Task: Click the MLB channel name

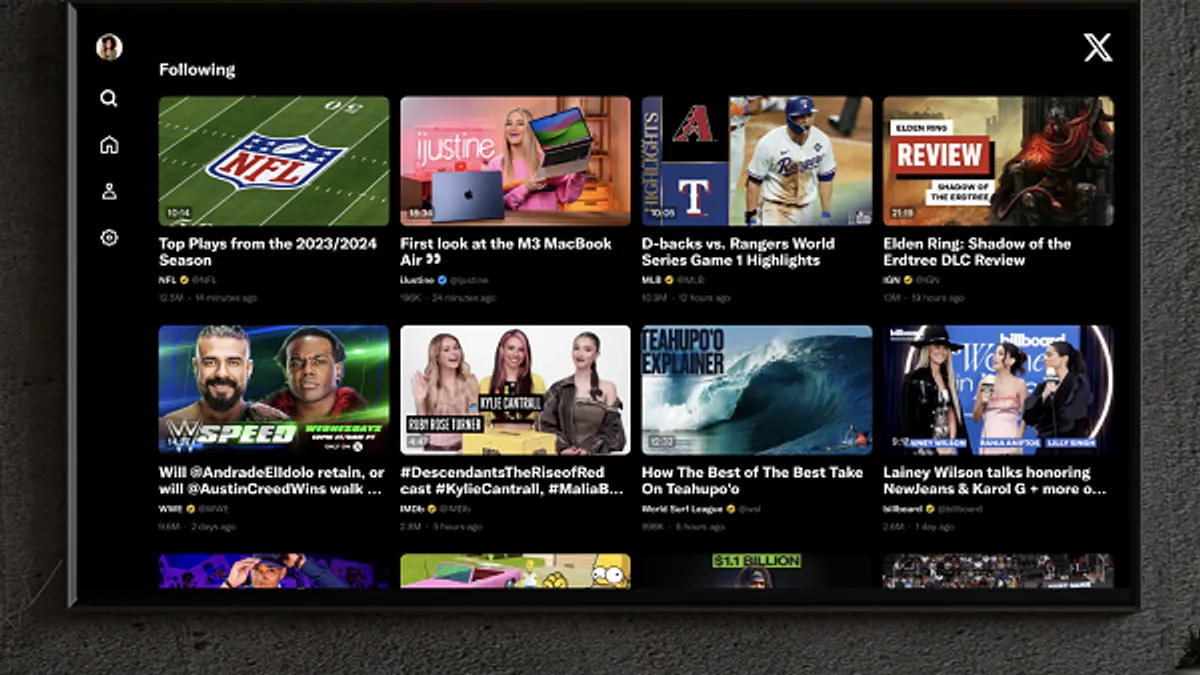Action: (651, 281)
